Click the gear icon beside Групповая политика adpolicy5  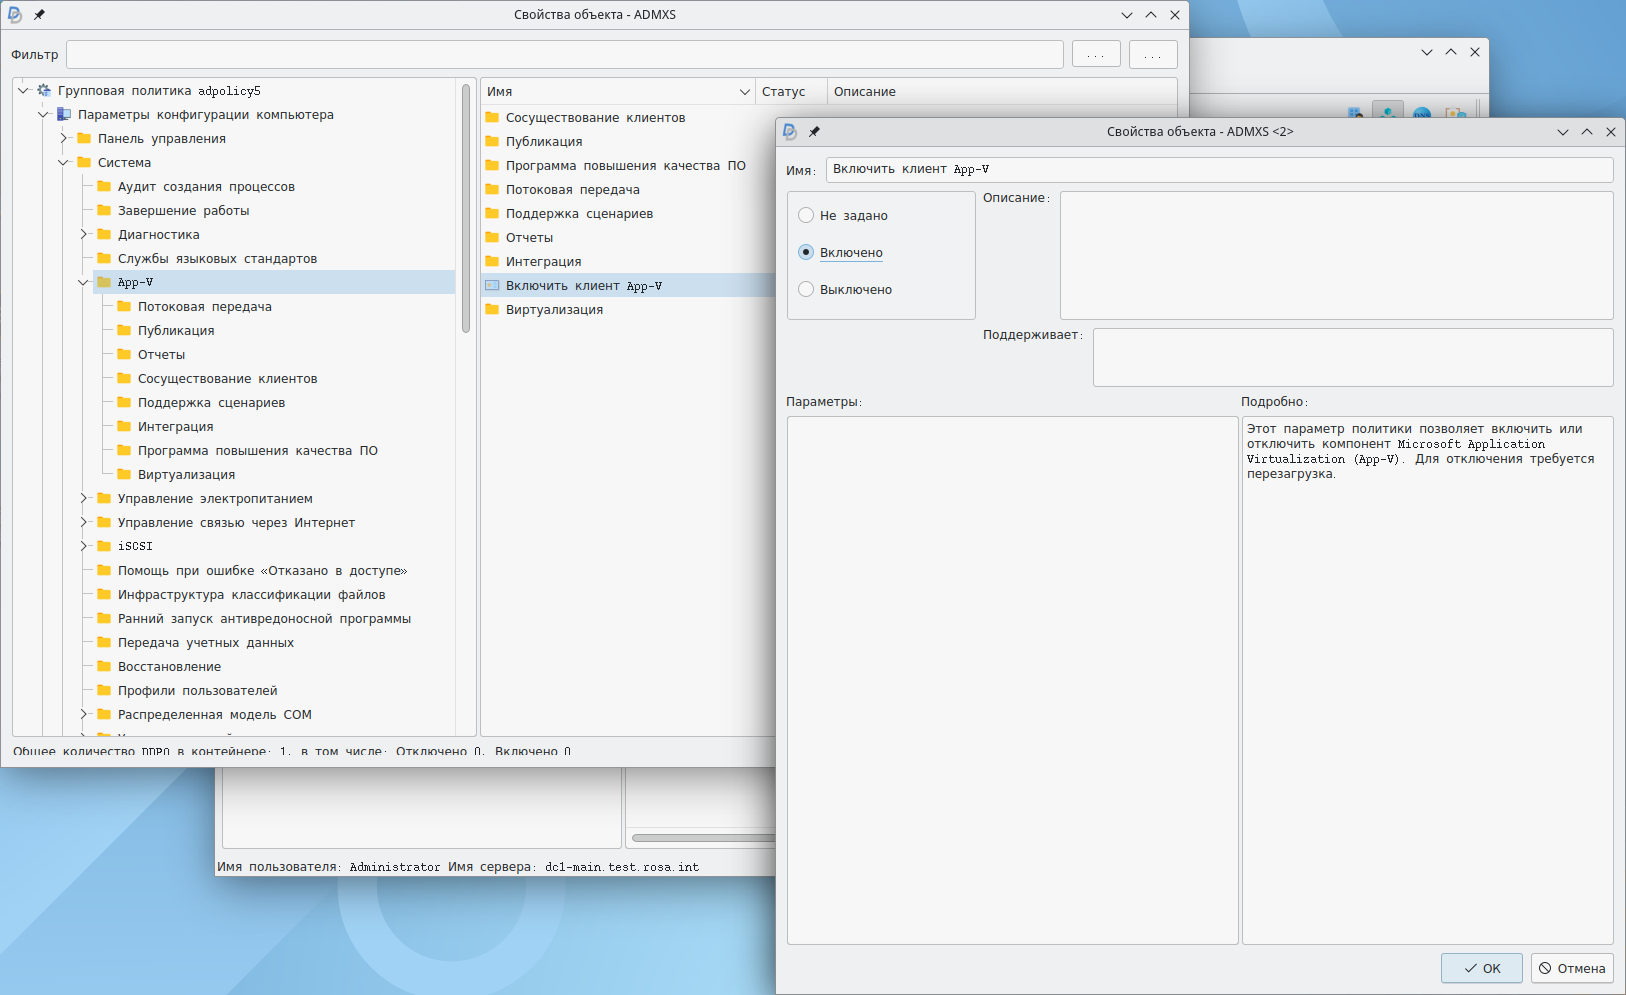click(x=44, y=91)
